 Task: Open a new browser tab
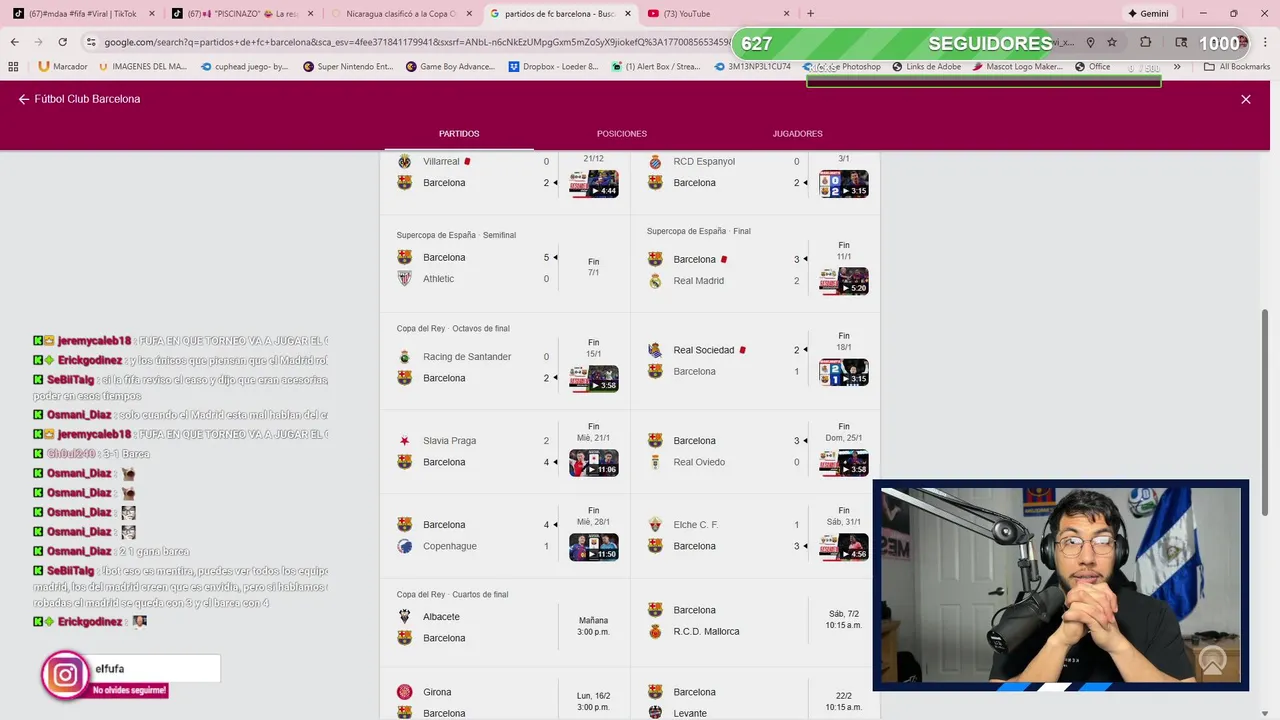point(810,13)
